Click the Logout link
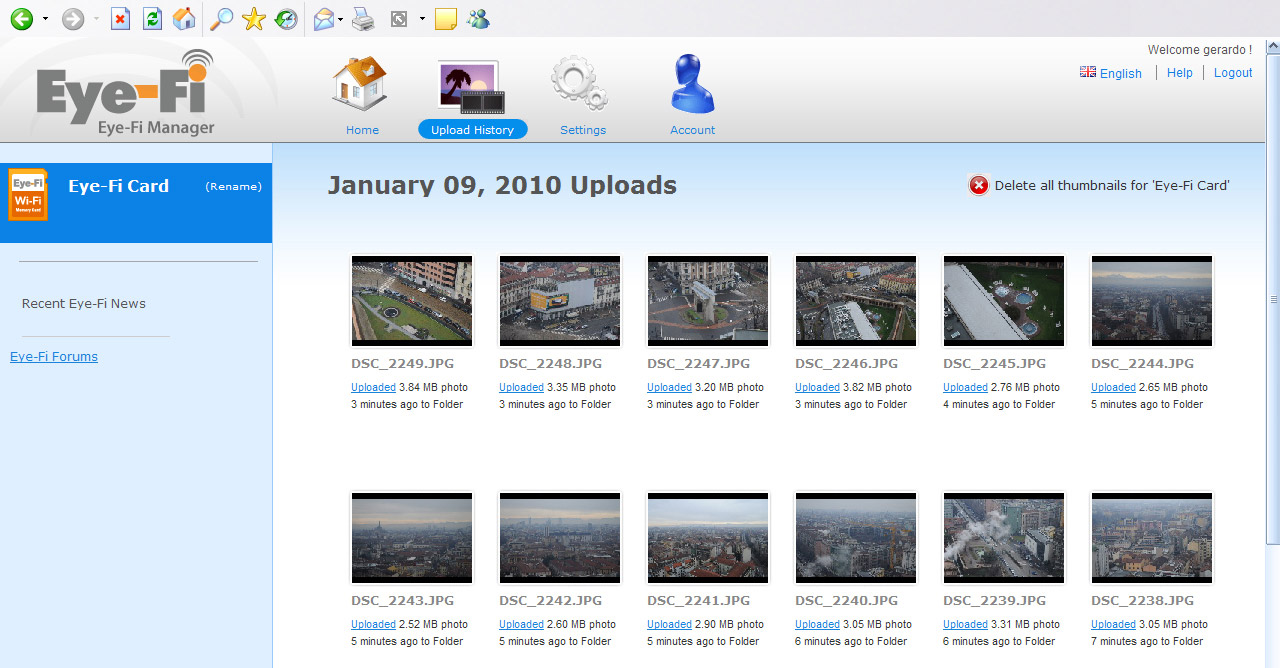 [x=1233, y=73]
